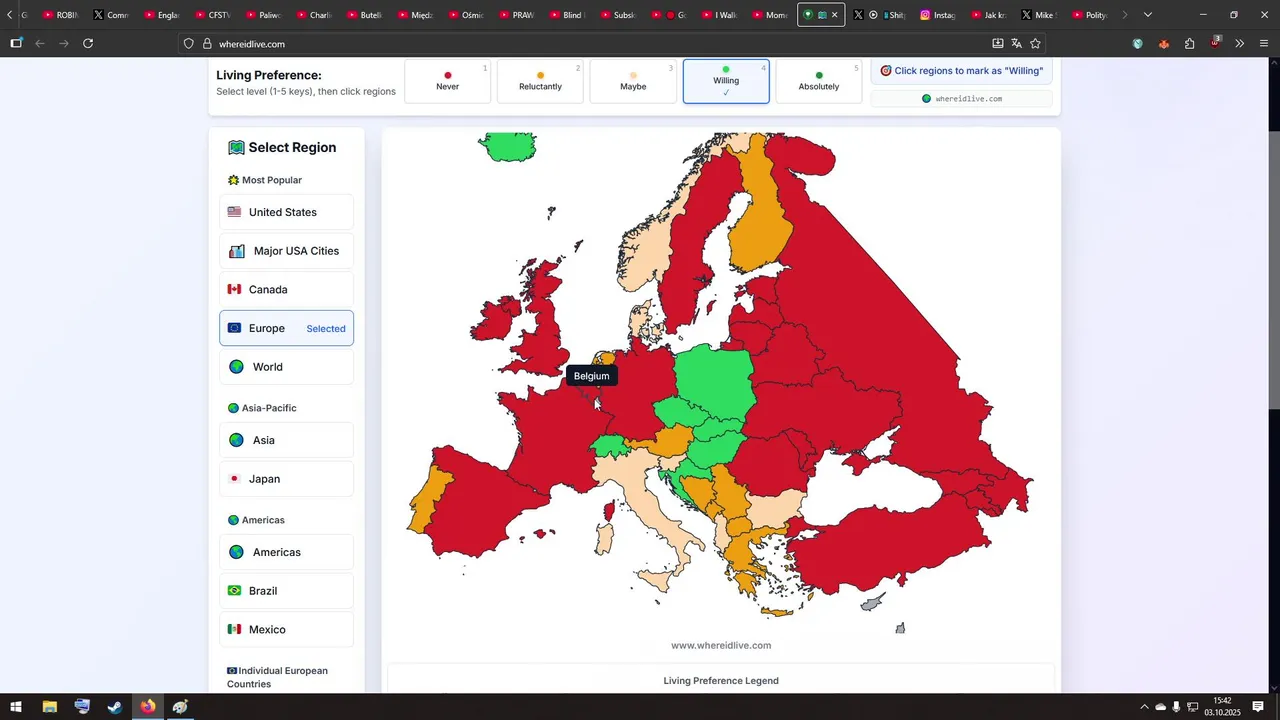Click the whereidlive.com badge link

961,99
